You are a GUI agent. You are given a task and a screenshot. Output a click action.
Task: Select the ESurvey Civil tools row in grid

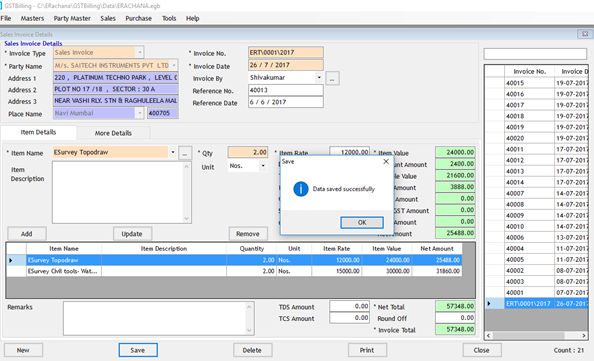click(234, 271)
